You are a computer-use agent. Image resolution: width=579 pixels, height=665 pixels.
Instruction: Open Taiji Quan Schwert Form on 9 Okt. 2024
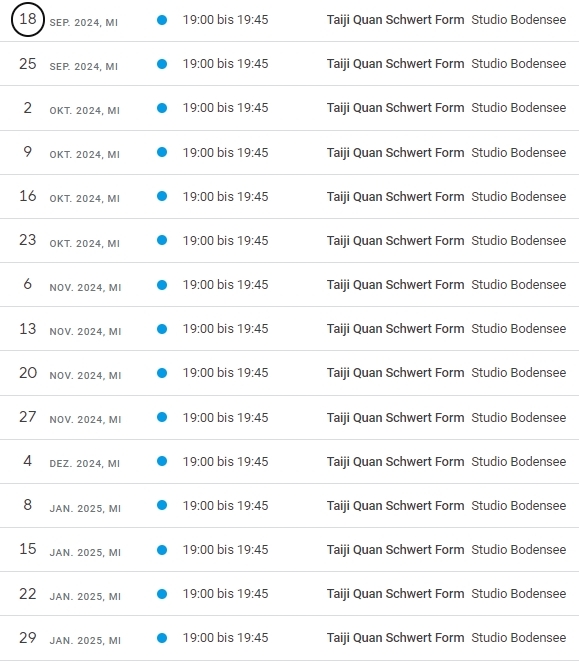point(395,153)
